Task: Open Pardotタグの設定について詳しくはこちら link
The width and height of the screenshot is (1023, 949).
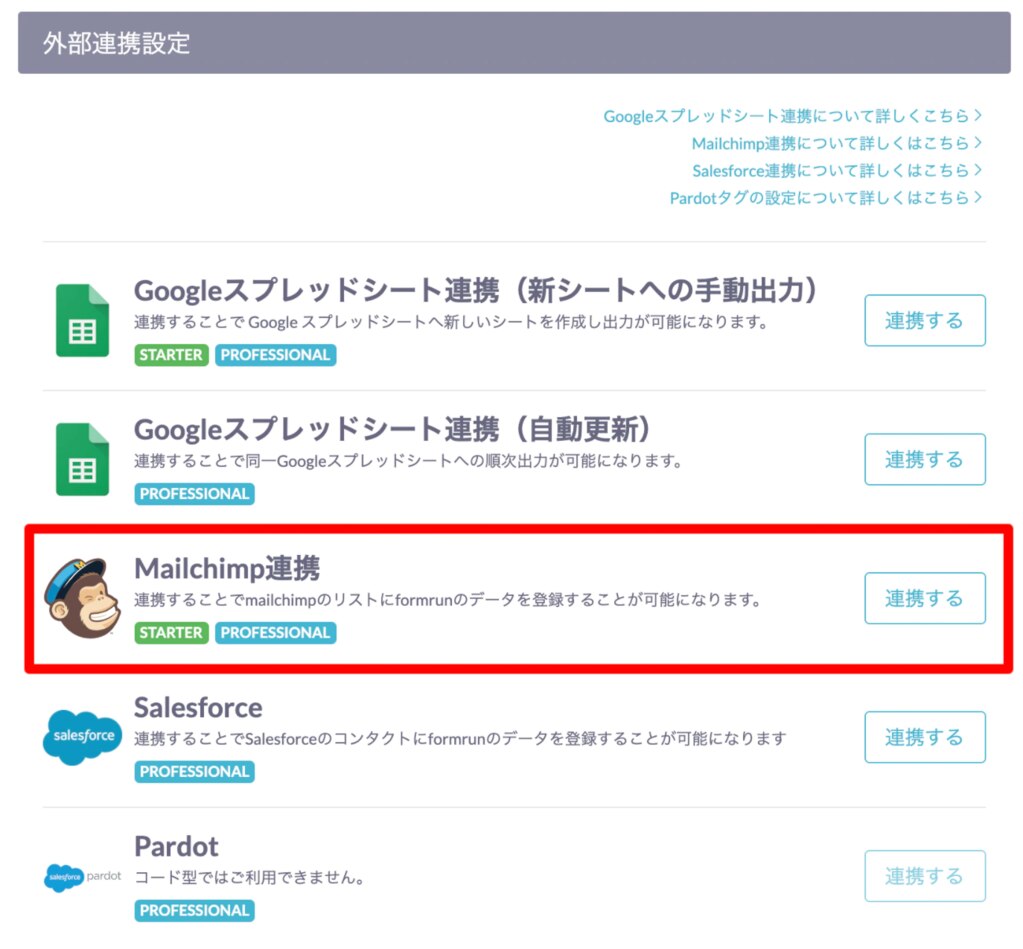Action: coord(826,198)
